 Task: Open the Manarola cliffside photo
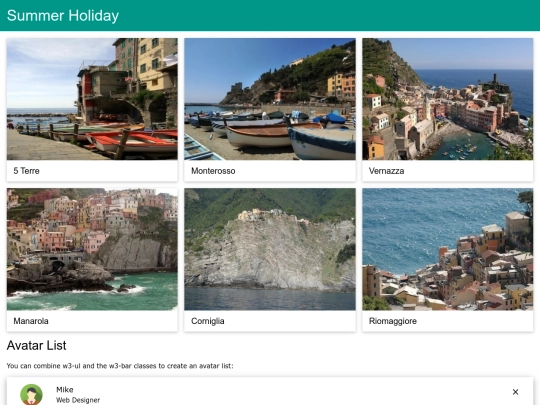[x=92, y=249]
